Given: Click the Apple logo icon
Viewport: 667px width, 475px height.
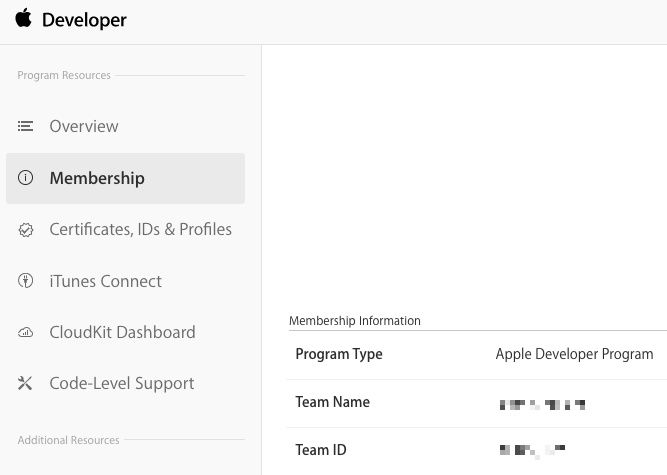Looking at the screenshot, I should click(23, 18).
